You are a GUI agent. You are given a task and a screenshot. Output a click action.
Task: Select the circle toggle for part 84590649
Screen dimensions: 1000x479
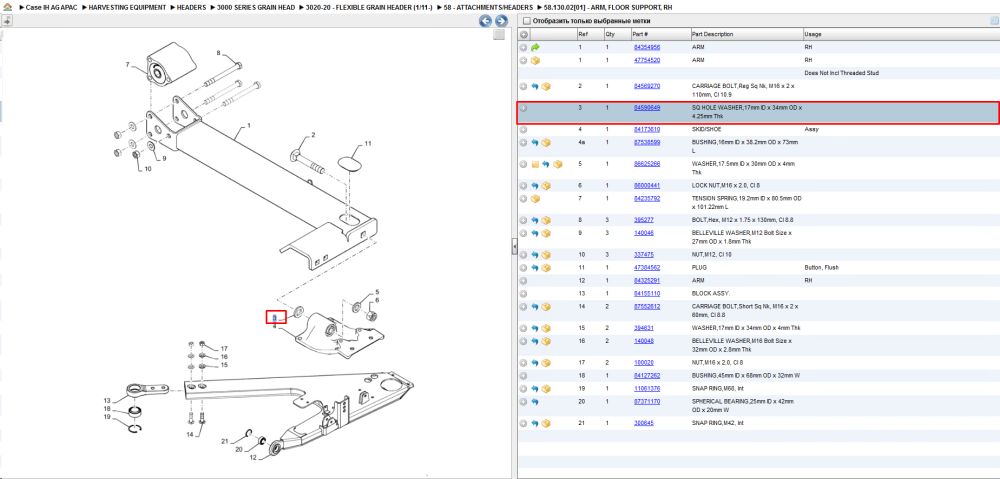pyautogui.click(x=524, y=108)
